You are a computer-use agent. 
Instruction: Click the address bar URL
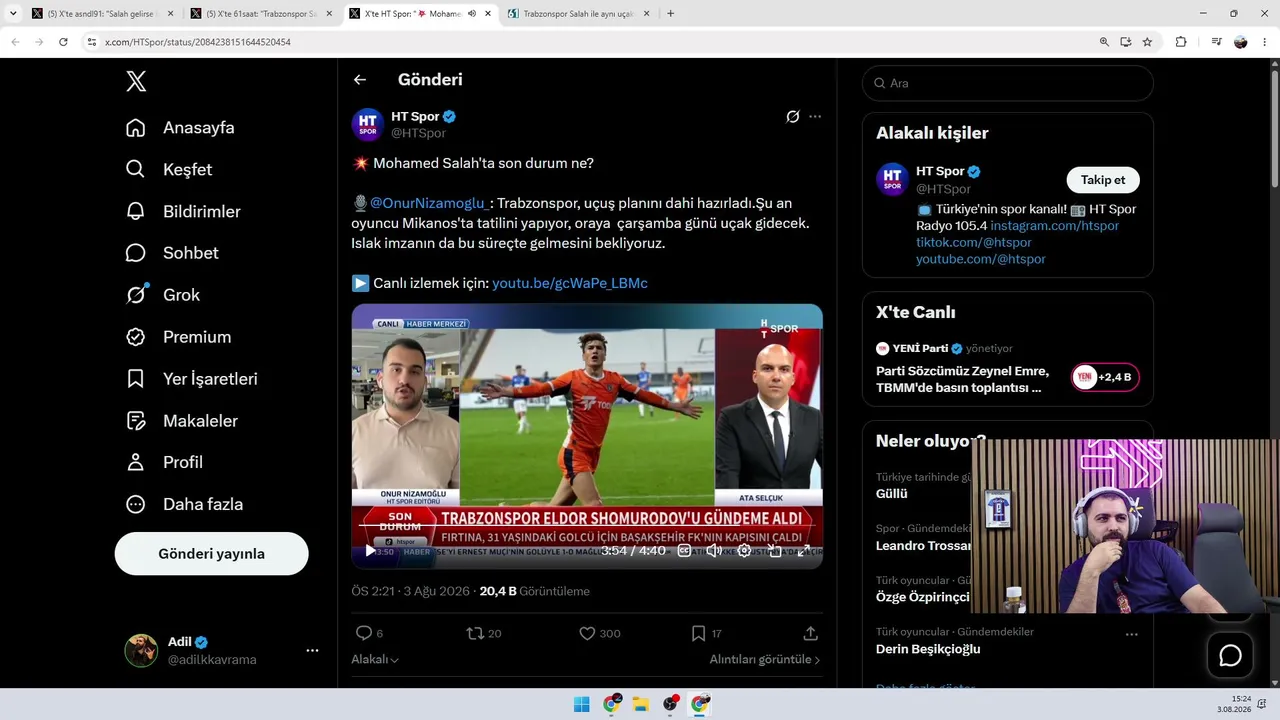coord(198,42)
